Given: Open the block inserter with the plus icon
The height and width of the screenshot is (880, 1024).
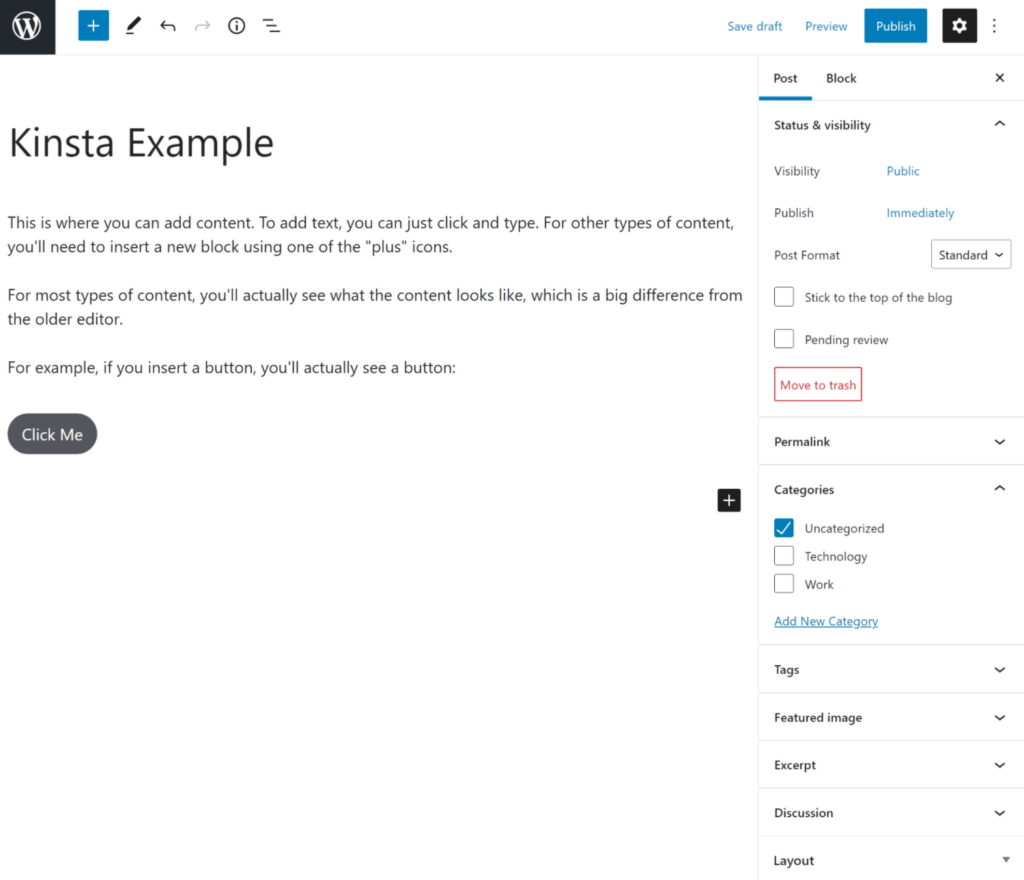Looking at the screenshot, I should tap(93, 25).
